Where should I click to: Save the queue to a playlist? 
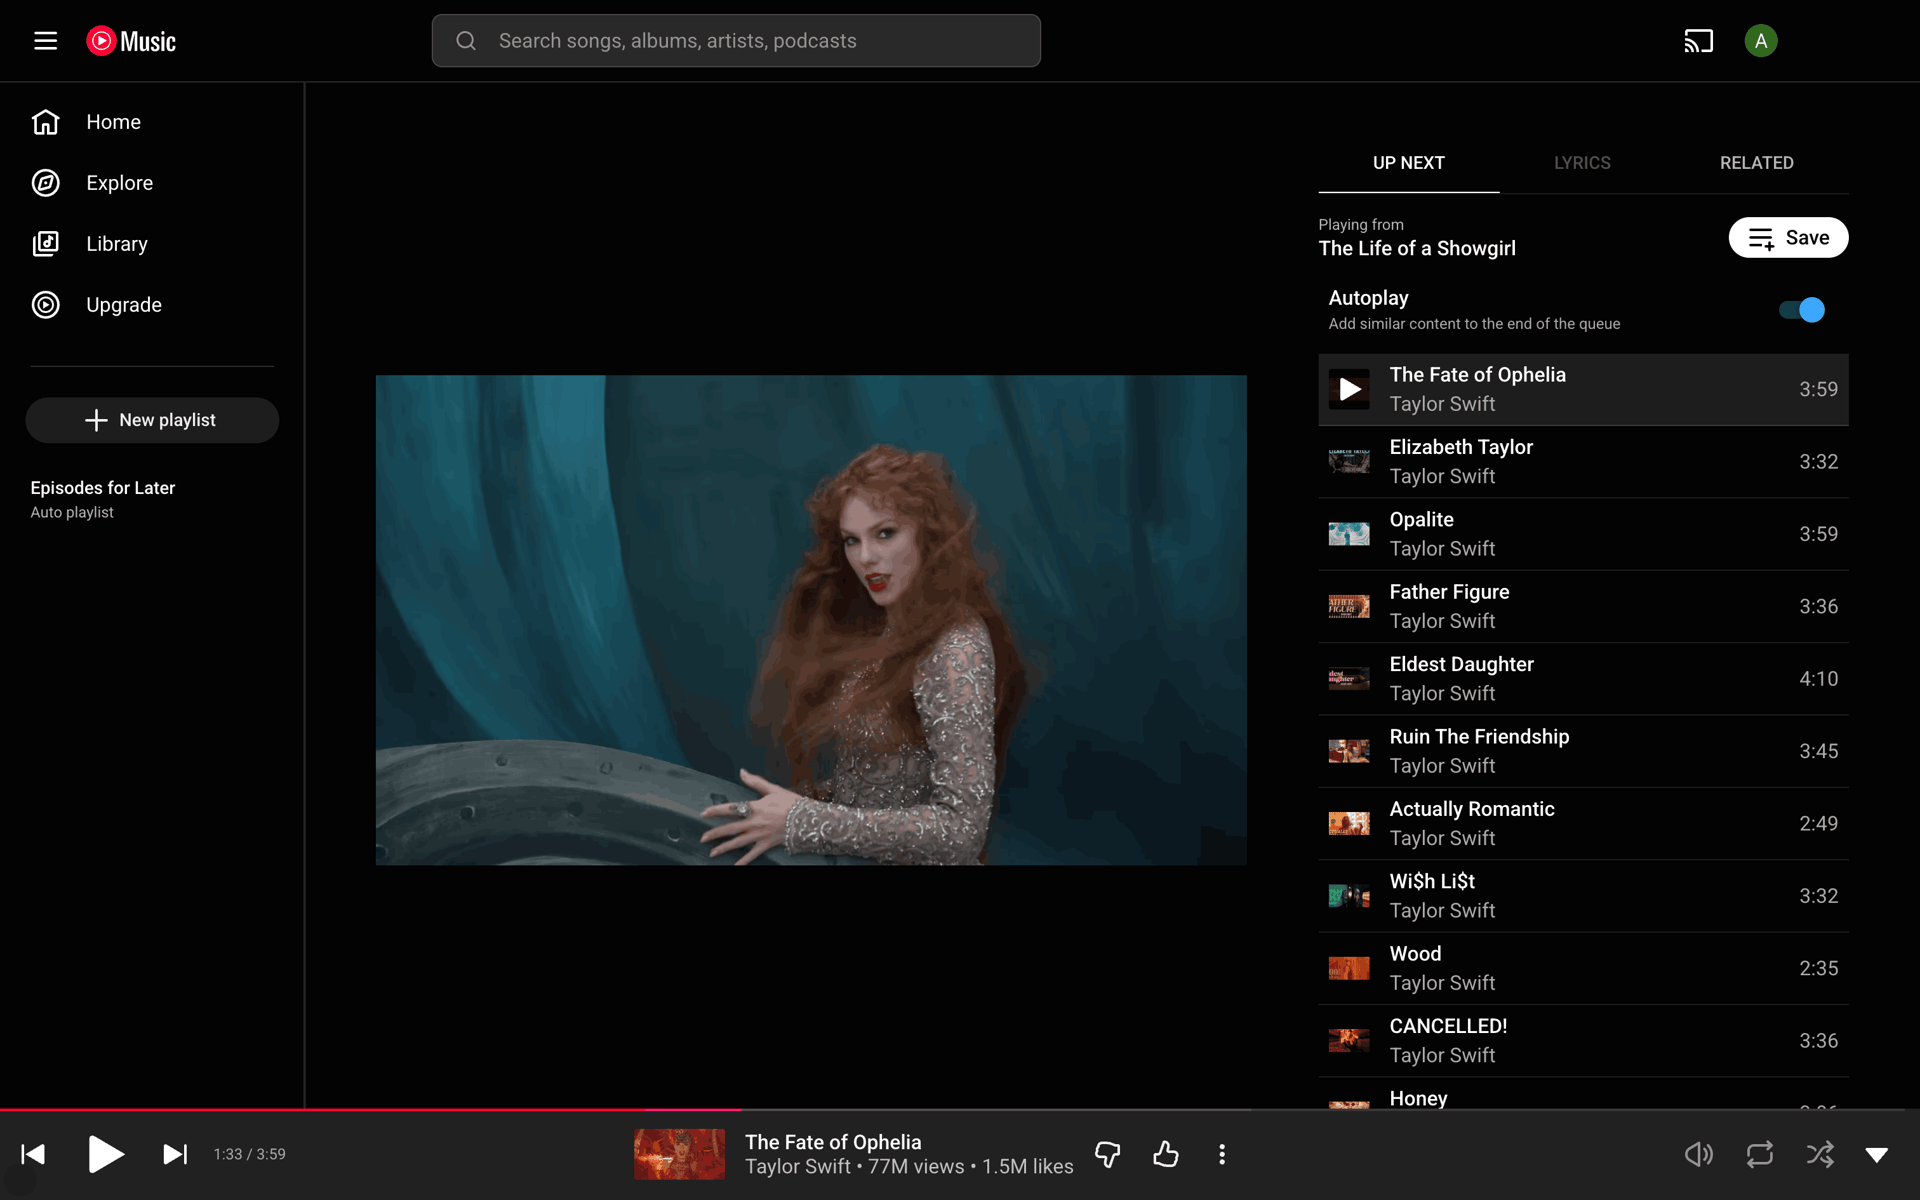coord(1788,238)
